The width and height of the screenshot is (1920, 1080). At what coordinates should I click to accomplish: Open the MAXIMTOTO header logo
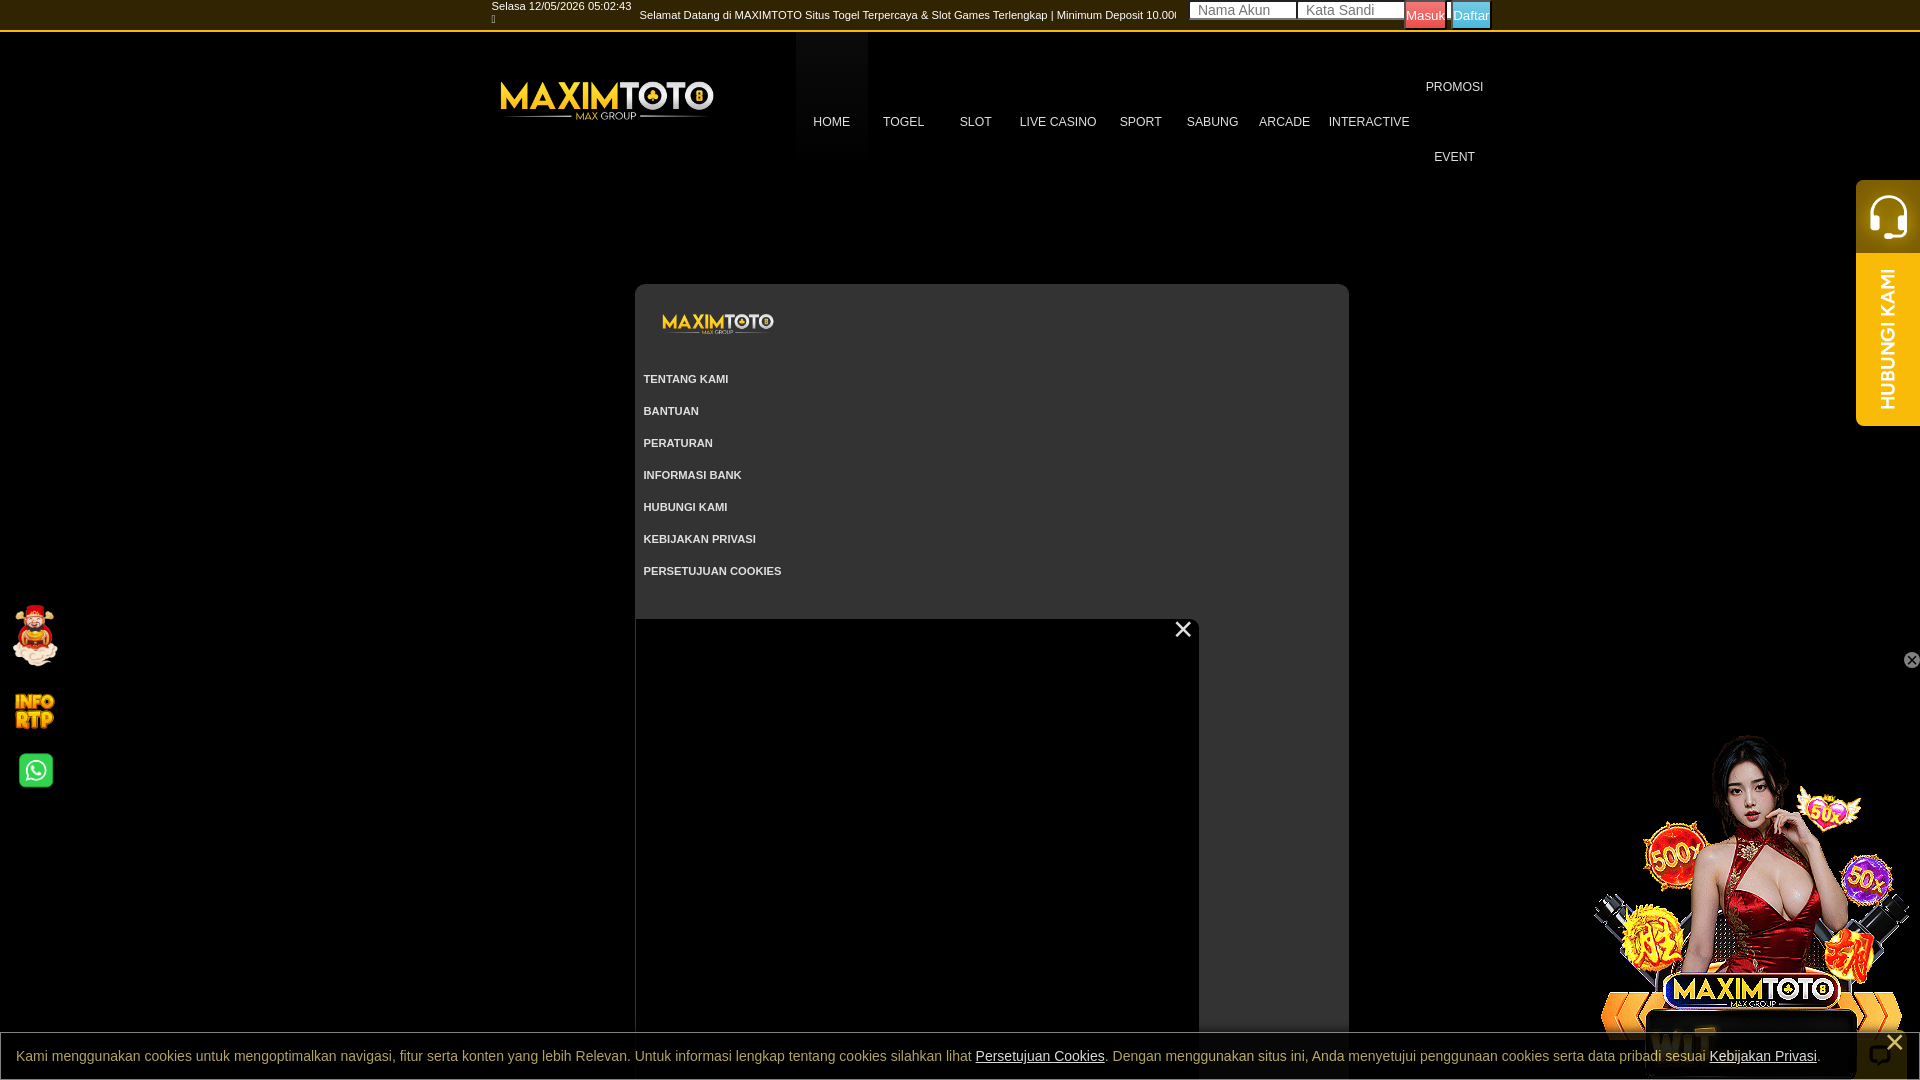[607, 101]
